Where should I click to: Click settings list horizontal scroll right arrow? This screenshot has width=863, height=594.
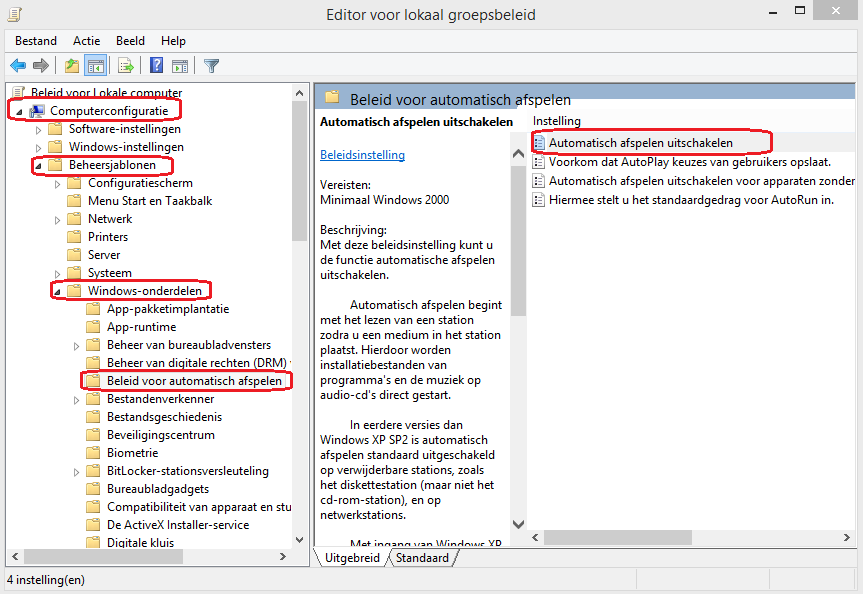(x=846, y=537)
